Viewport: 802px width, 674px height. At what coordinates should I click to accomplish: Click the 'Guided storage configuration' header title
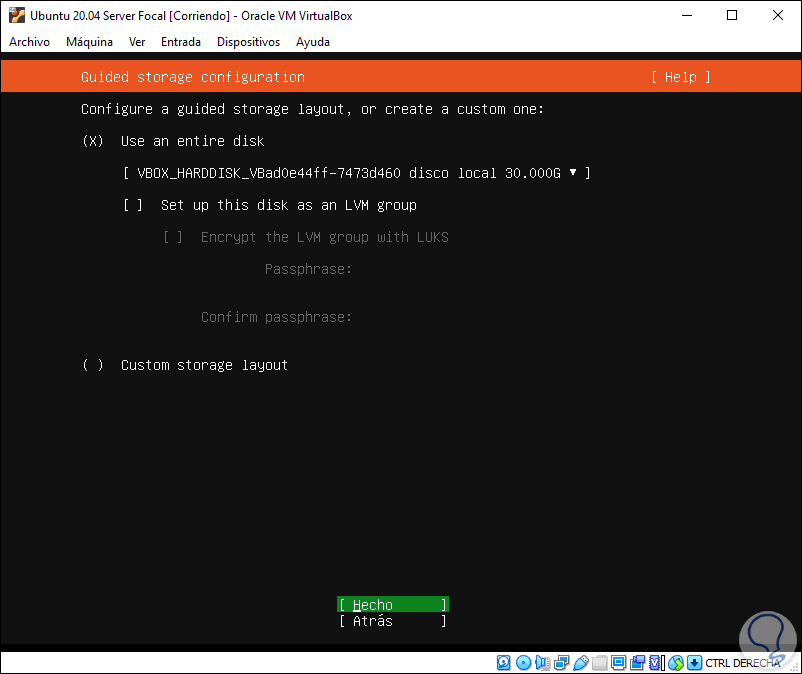pyautogui.click(x=193, y=77)
